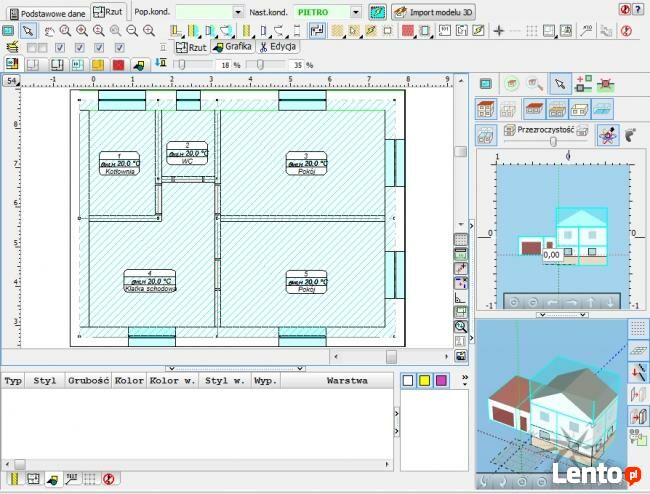Click the crosshair plus tool icon

499,31
